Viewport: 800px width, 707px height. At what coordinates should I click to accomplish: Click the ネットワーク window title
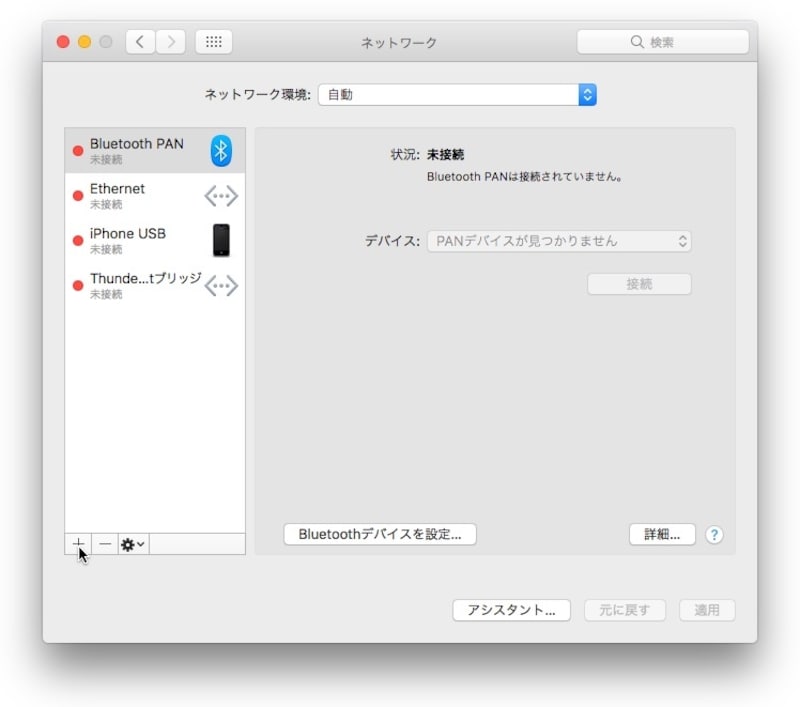399,42
